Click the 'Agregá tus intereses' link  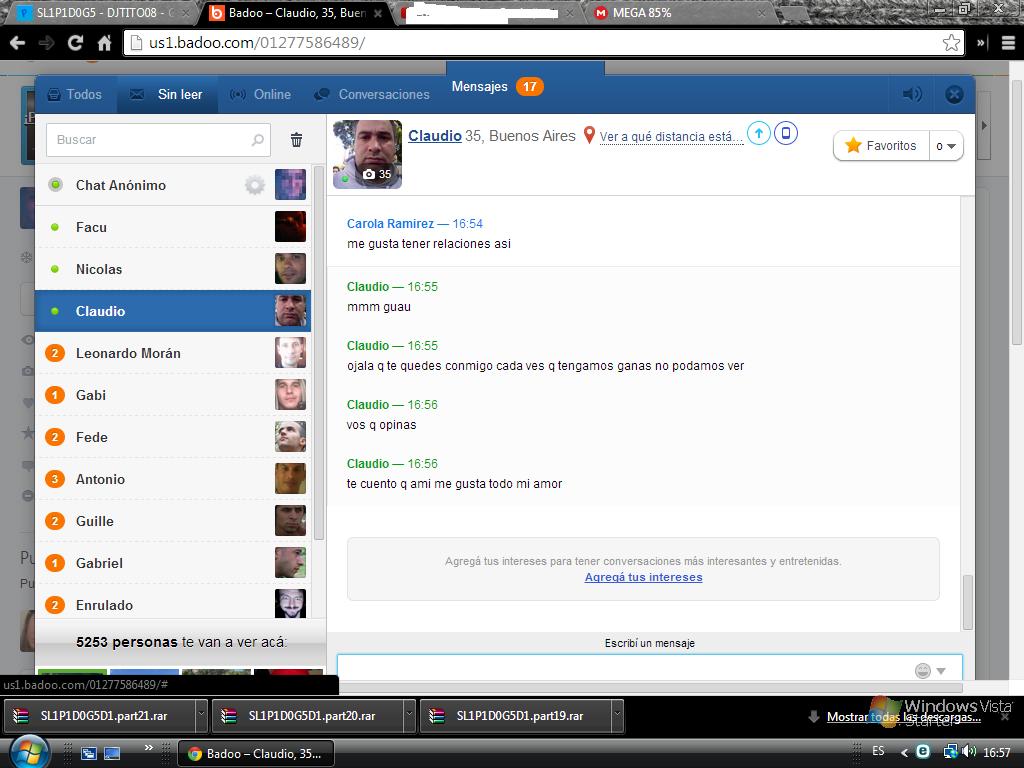643,577
